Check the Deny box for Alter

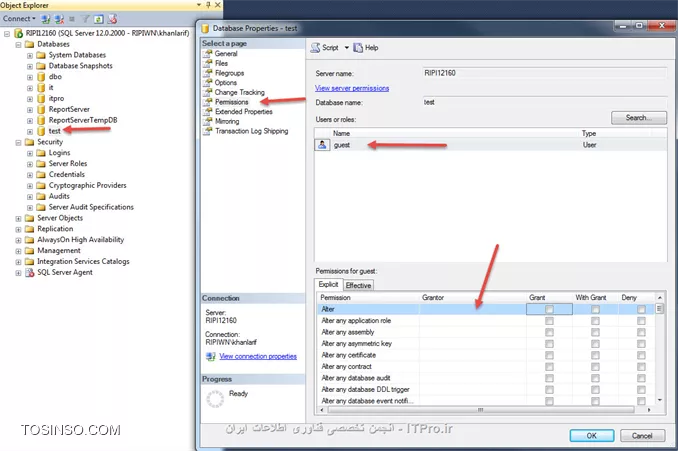(x=641, y=309)
